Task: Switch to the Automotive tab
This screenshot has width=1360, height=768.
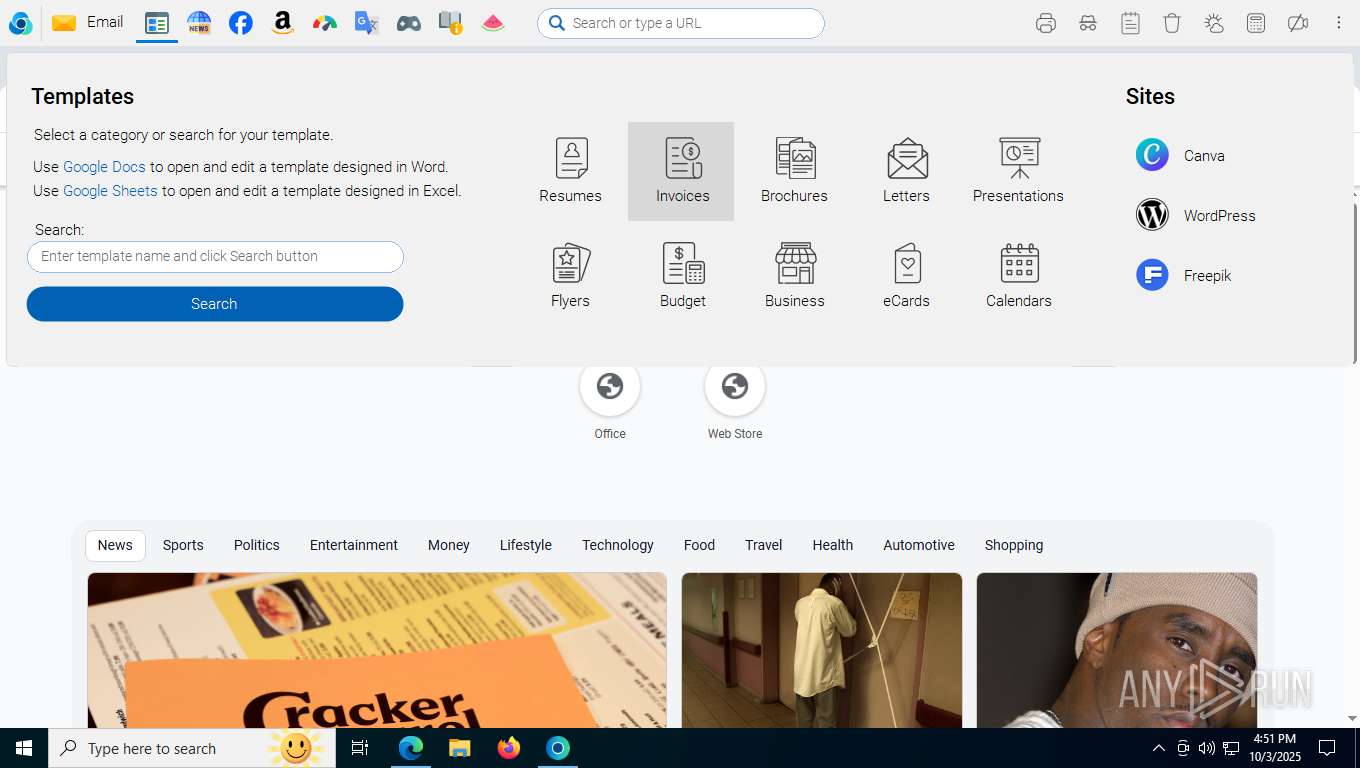Action: point(919,545)
